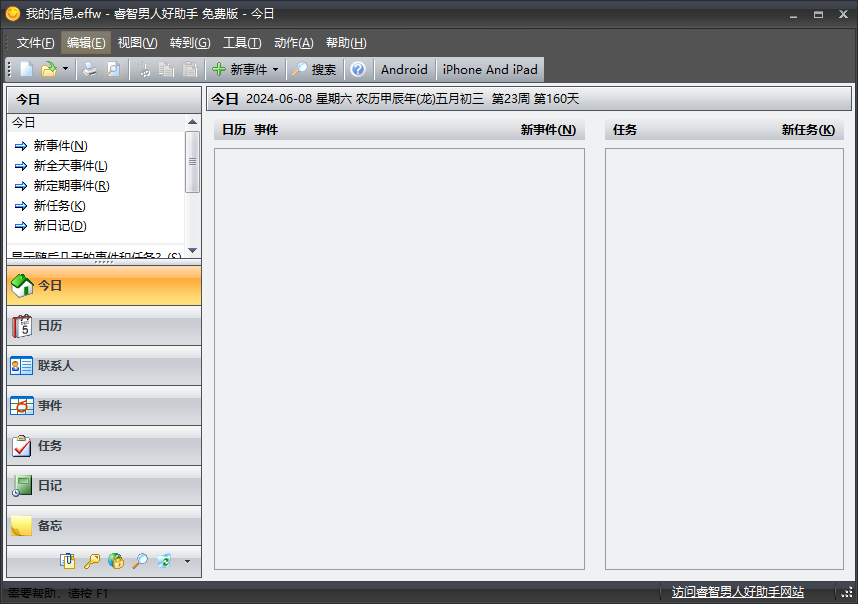
Task: Click the paste toolbar icon
Action: [190, 69]
